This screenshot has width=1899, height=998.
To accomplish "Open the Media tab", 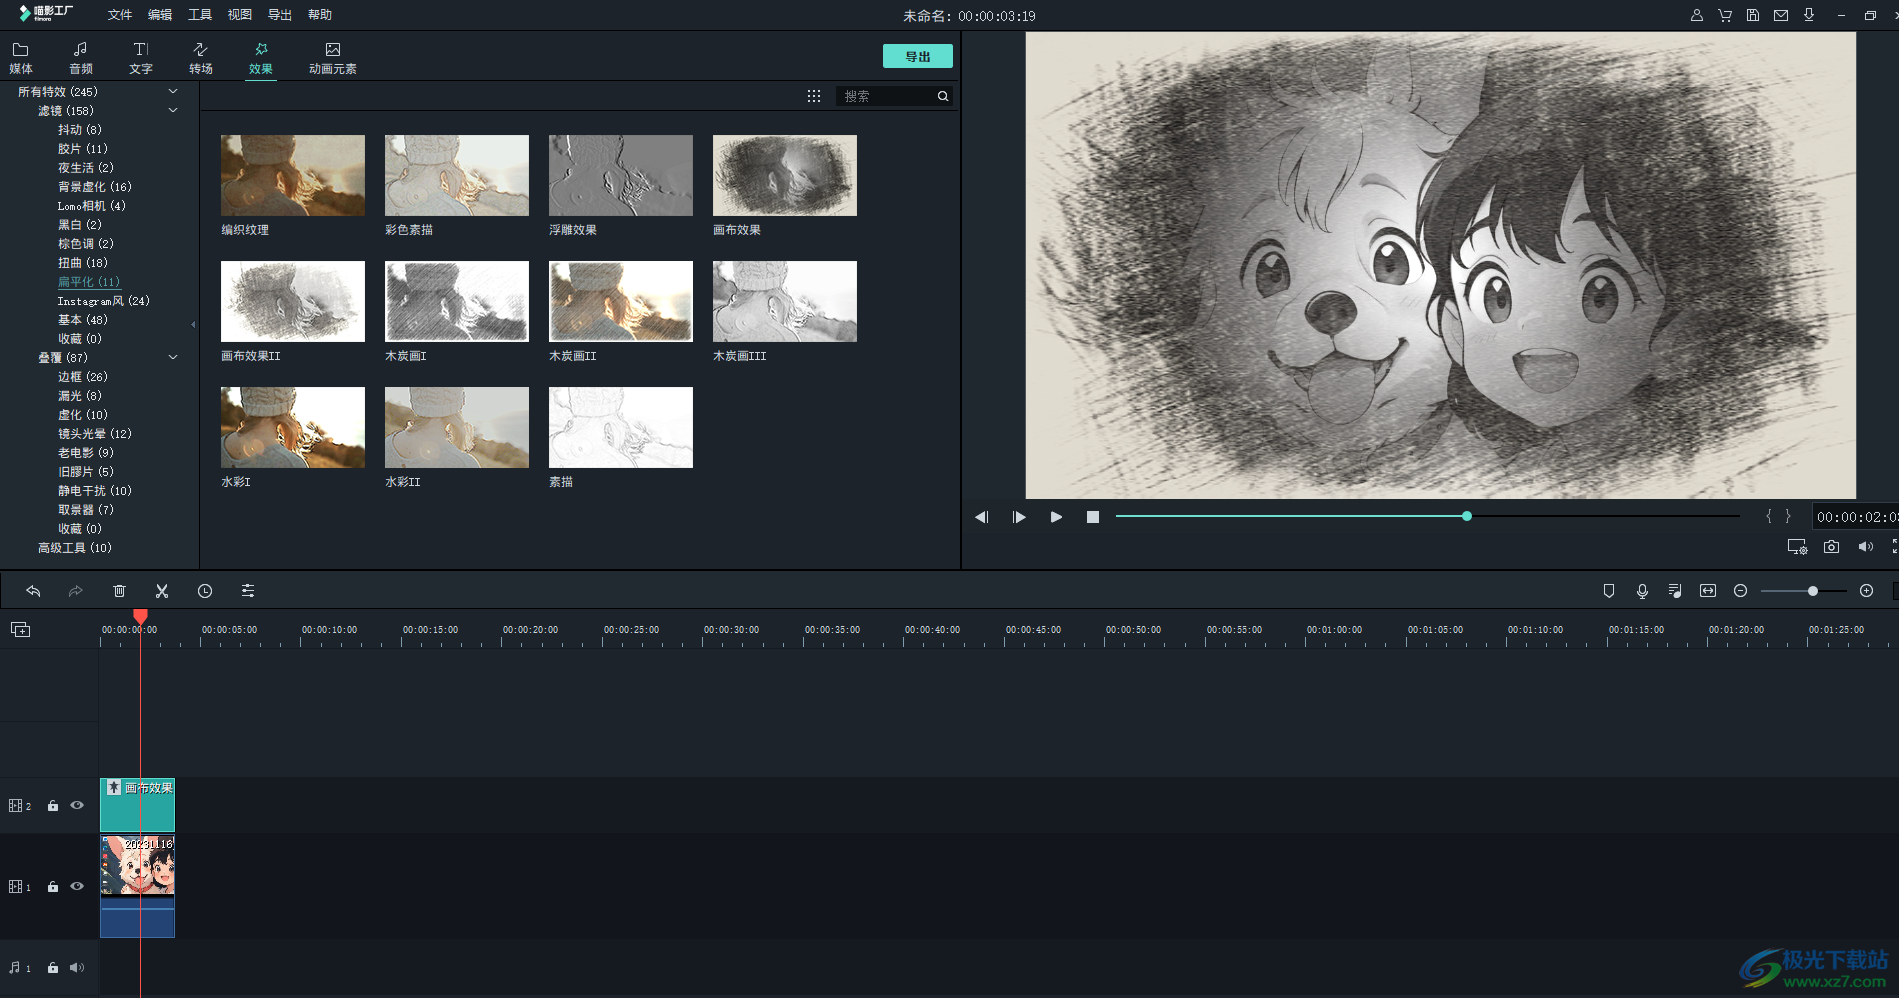I will click(x=21, y=58).
